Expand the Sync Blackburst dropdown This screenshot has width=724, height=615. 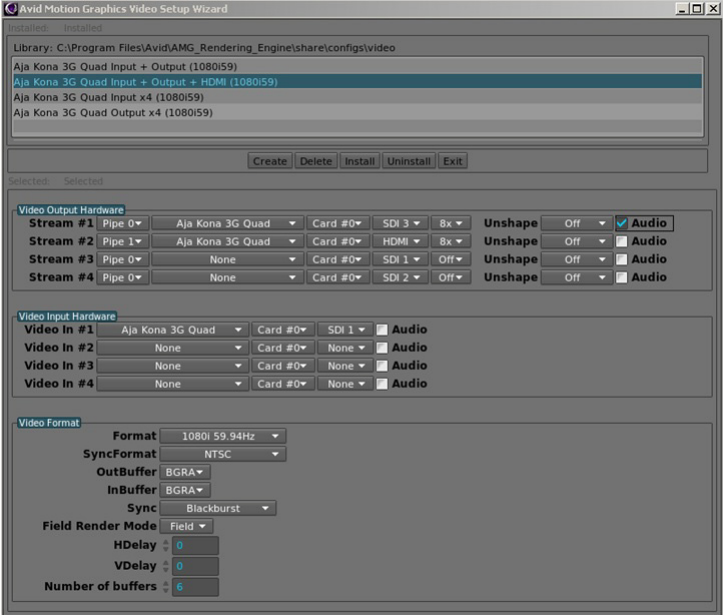(x=217, y=508)
